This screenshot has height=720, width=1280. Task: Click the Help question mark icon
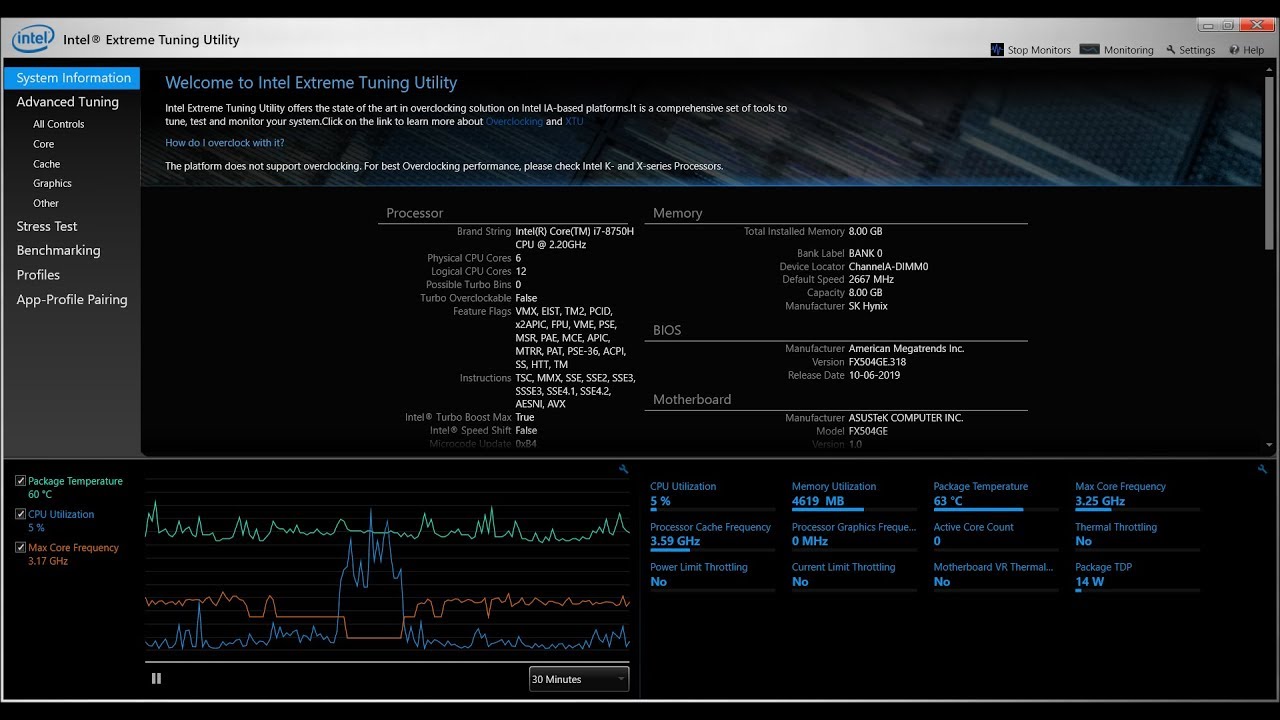(x=1235, y=50)
